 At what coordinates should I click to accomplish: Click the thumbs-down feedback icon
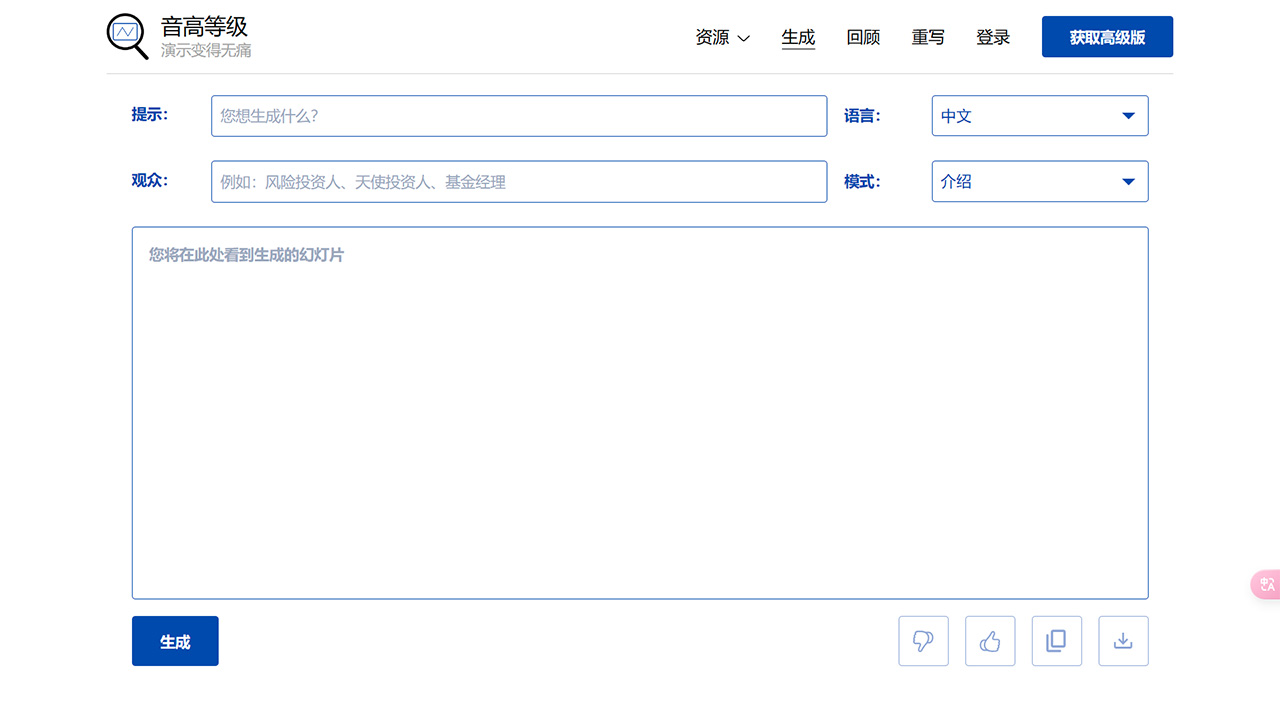tap(923, 641)
